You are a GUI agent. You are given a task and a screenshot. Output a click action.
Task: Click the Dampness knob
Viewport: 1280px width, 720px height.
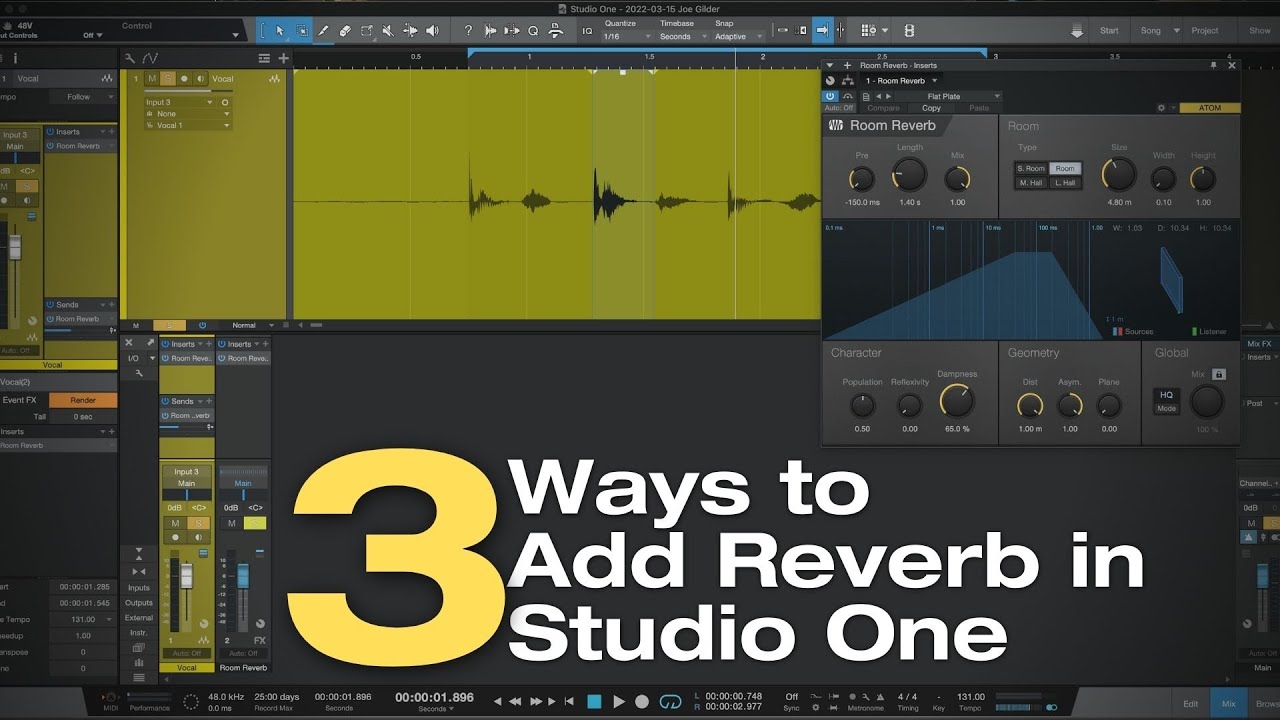pos(957,402)
